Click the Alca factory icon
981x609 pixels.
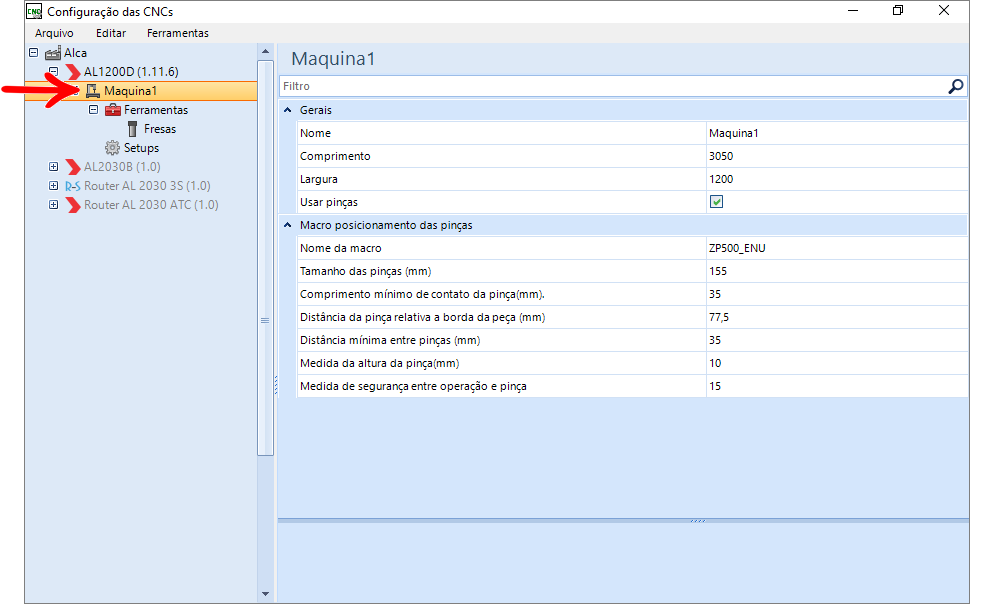point(53,53)
